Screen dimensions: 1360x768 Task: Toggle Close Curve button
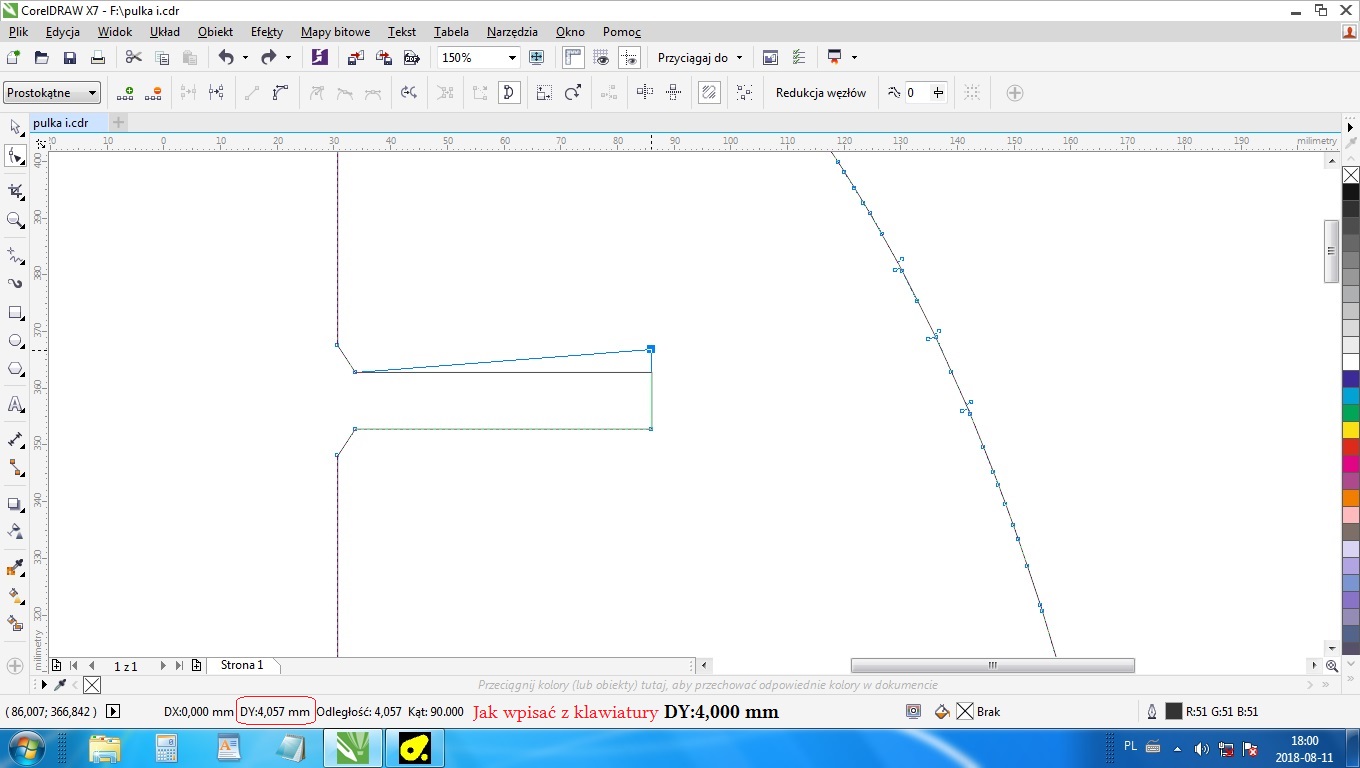pyautogui.click(x=509, y=93)
